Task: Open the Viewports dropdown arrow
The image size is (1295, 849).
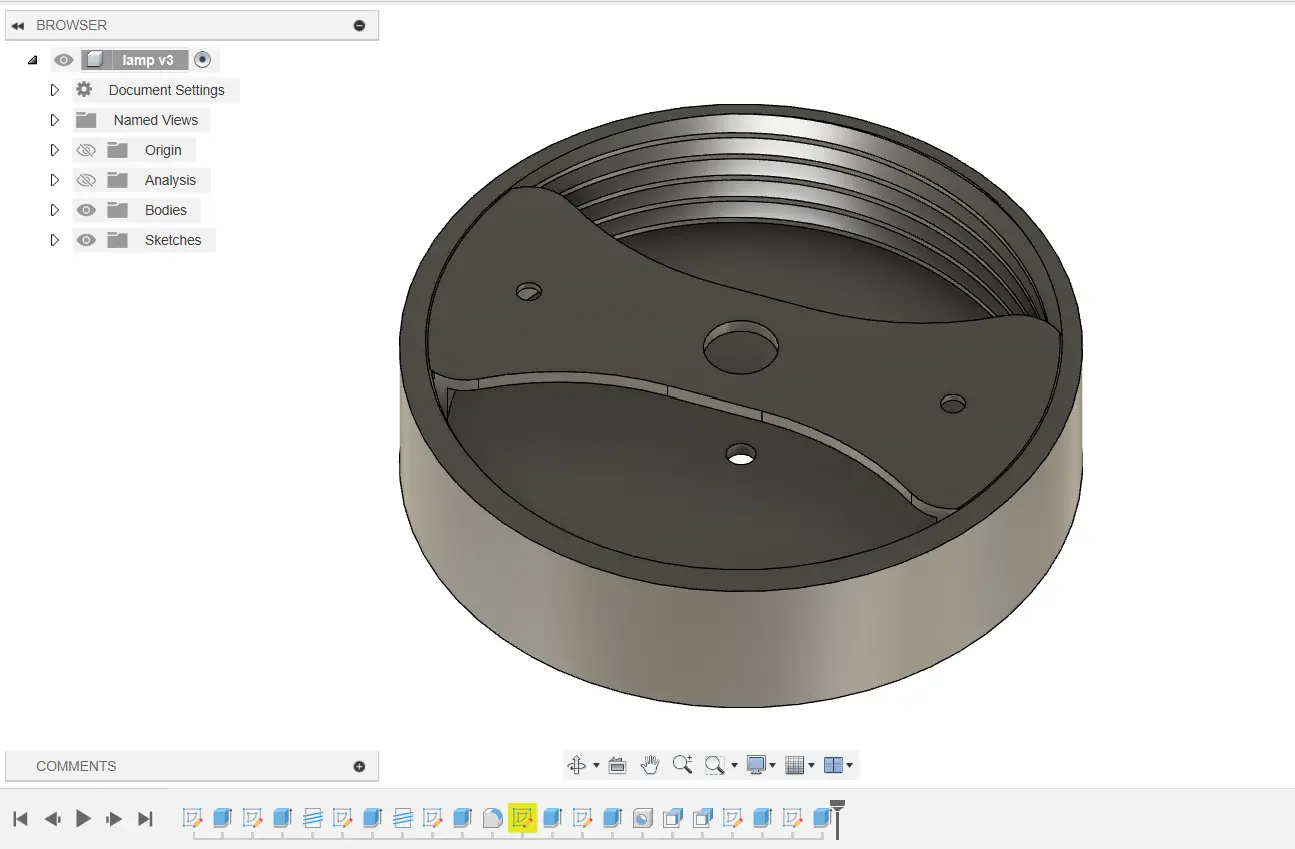Action: tap(850, 766)
